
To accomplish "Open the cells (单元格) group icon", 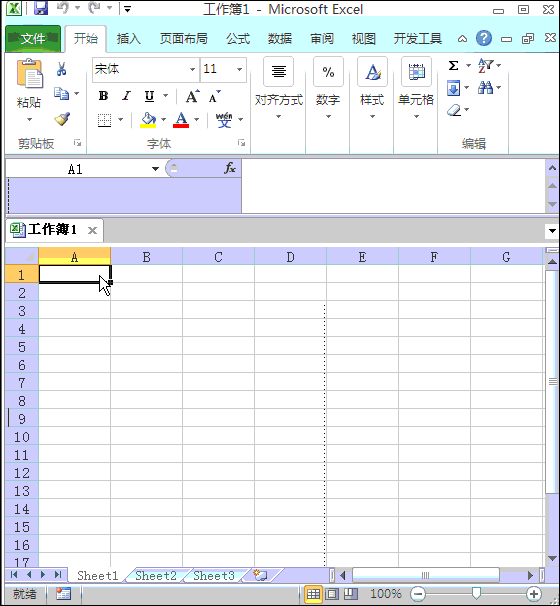I will tap(416, 71).
